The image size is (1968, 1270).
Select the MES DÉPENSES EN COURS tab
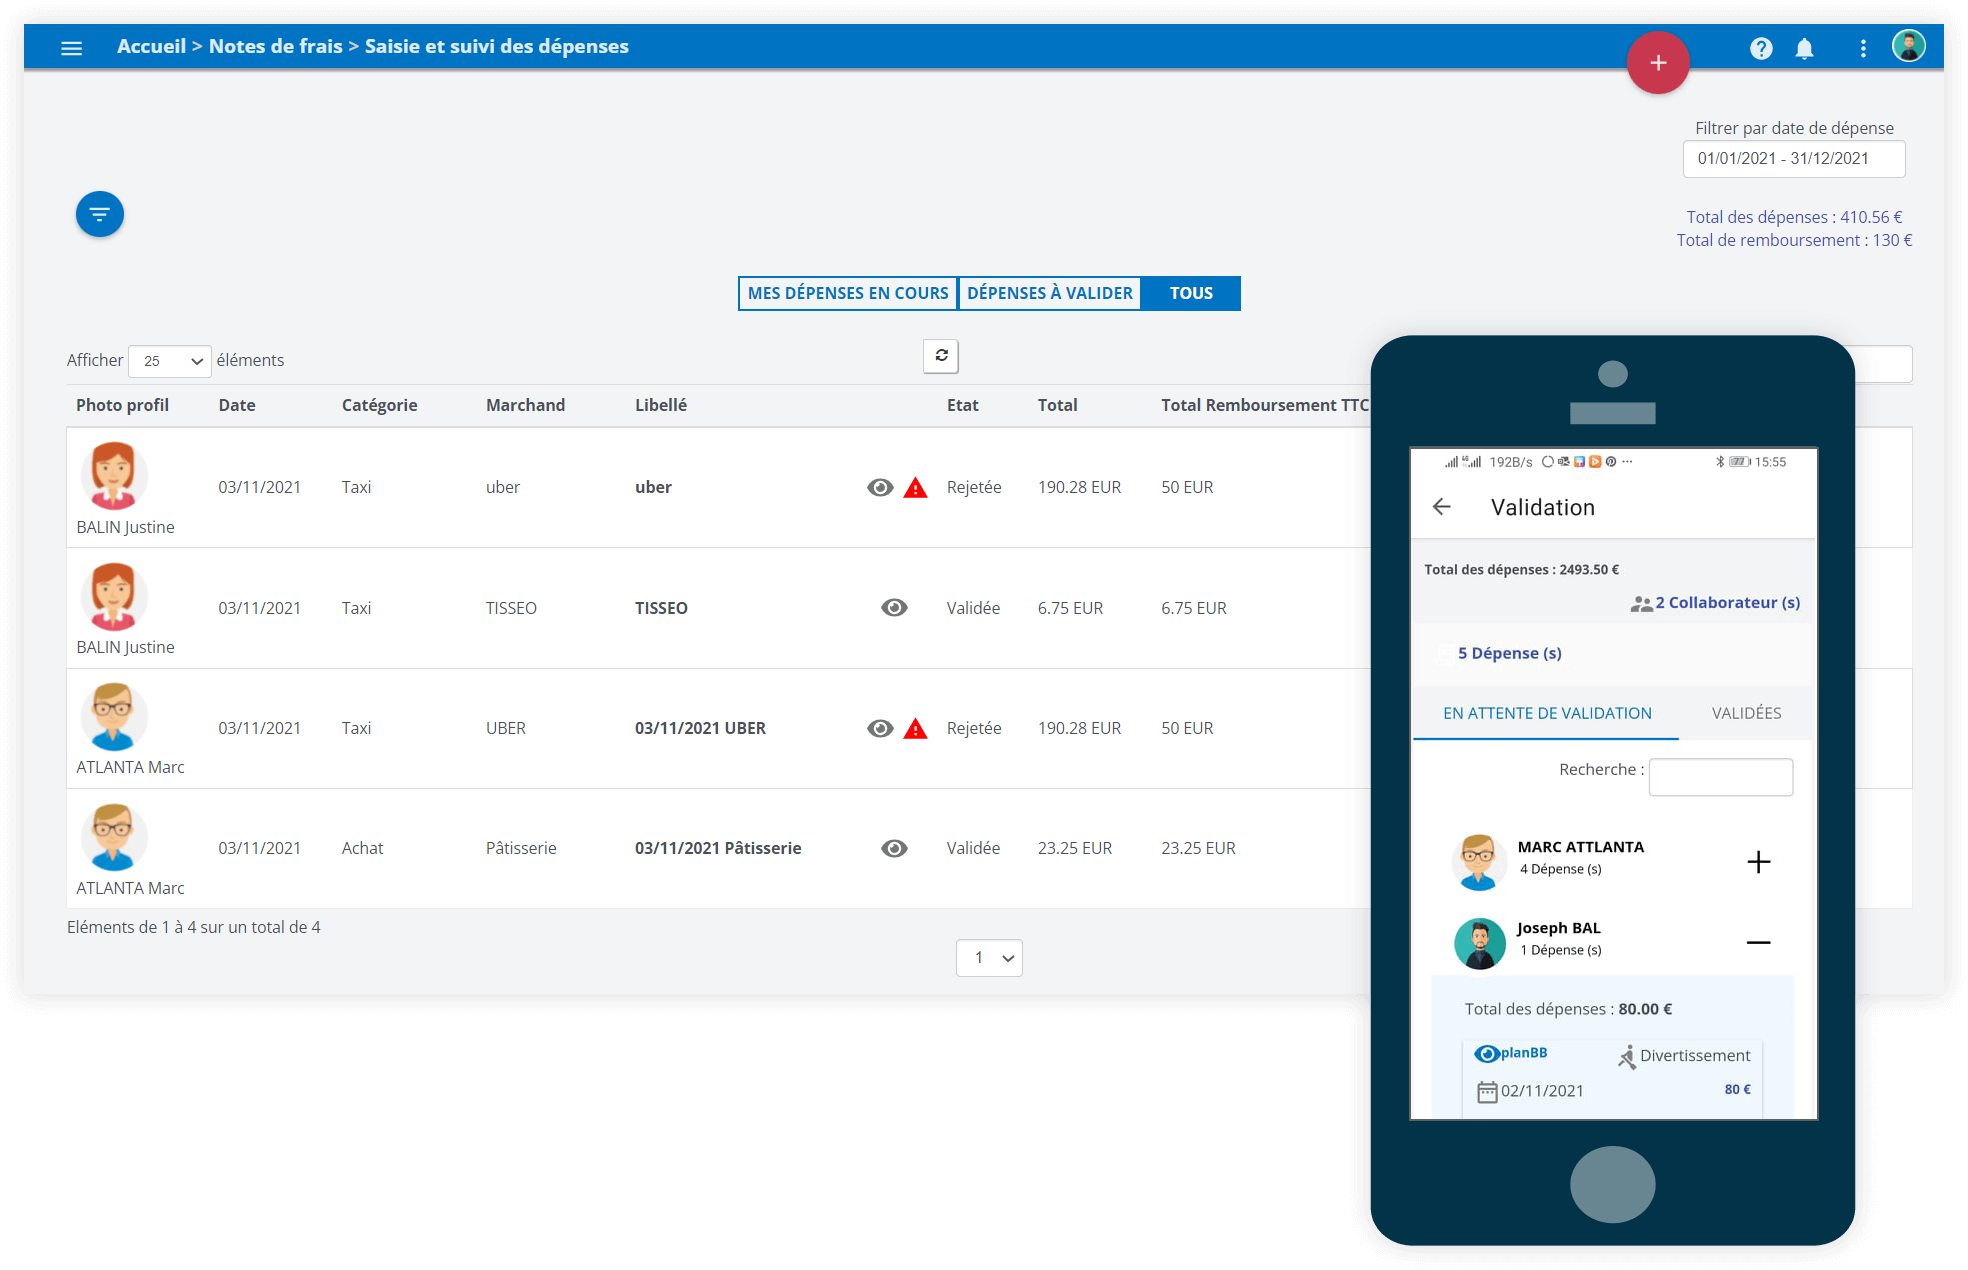(848, 293)
